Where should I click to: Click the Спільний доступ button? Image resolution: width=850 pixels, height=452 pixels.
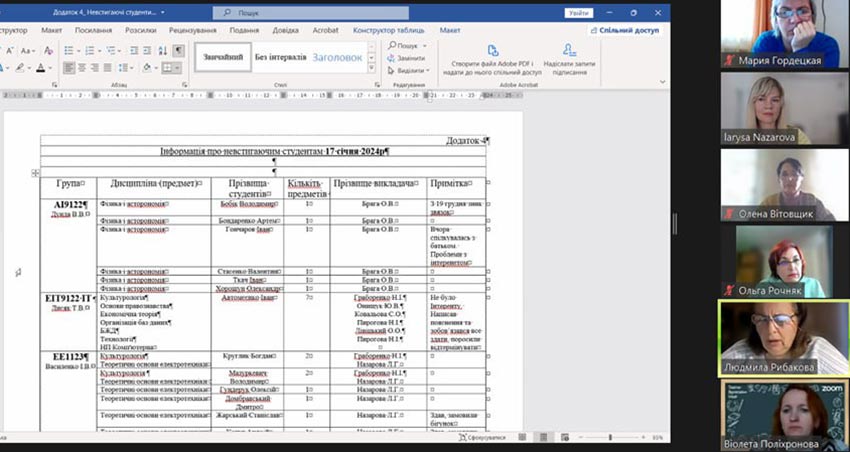pos(628,30)
